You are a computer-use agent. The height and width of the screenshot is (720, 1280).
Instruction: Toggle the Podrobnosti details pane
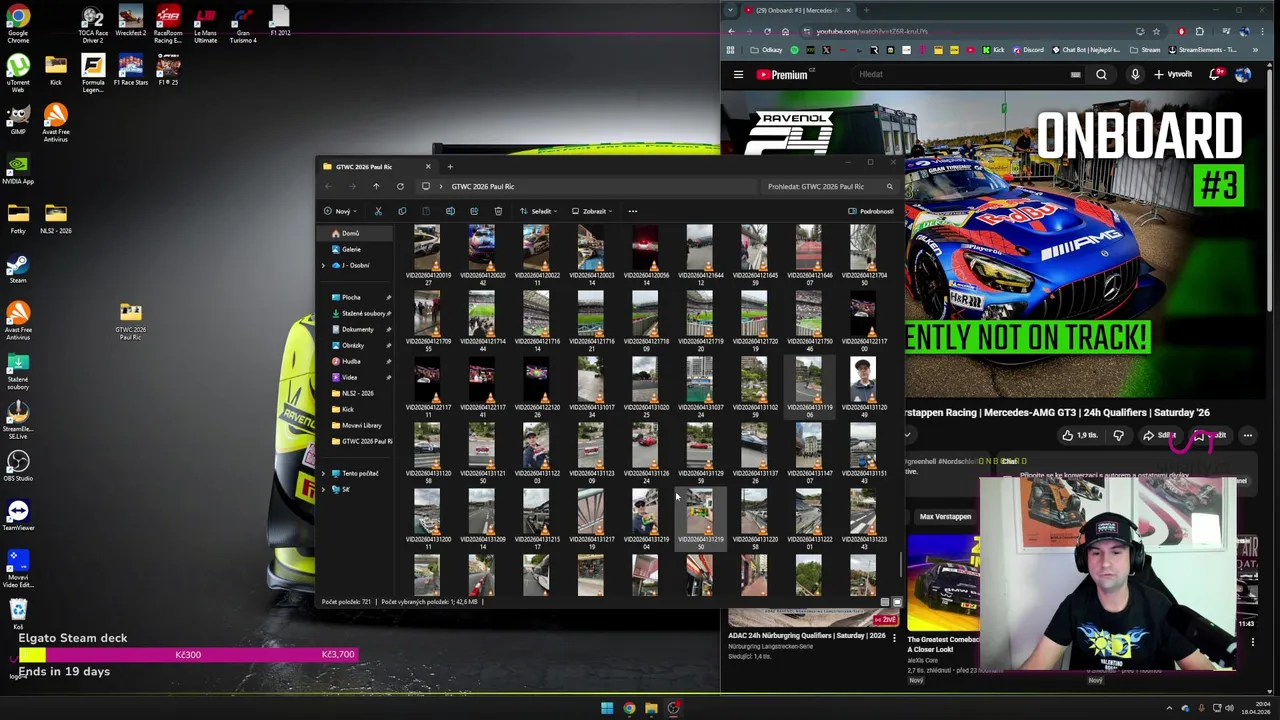click(871, 211)
